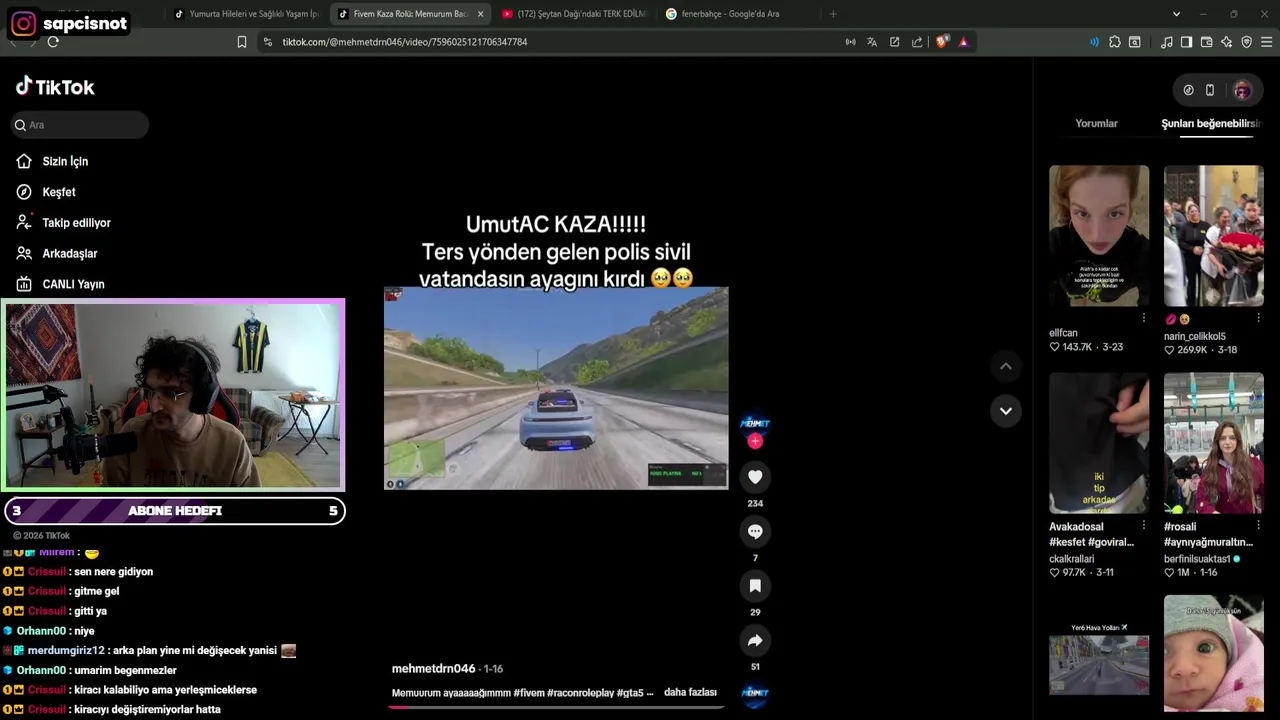The height and width of the screenshot is (720, 1280).
Task: Open the ellfcan recommended video thumbnail
Action: [1099, 236]
